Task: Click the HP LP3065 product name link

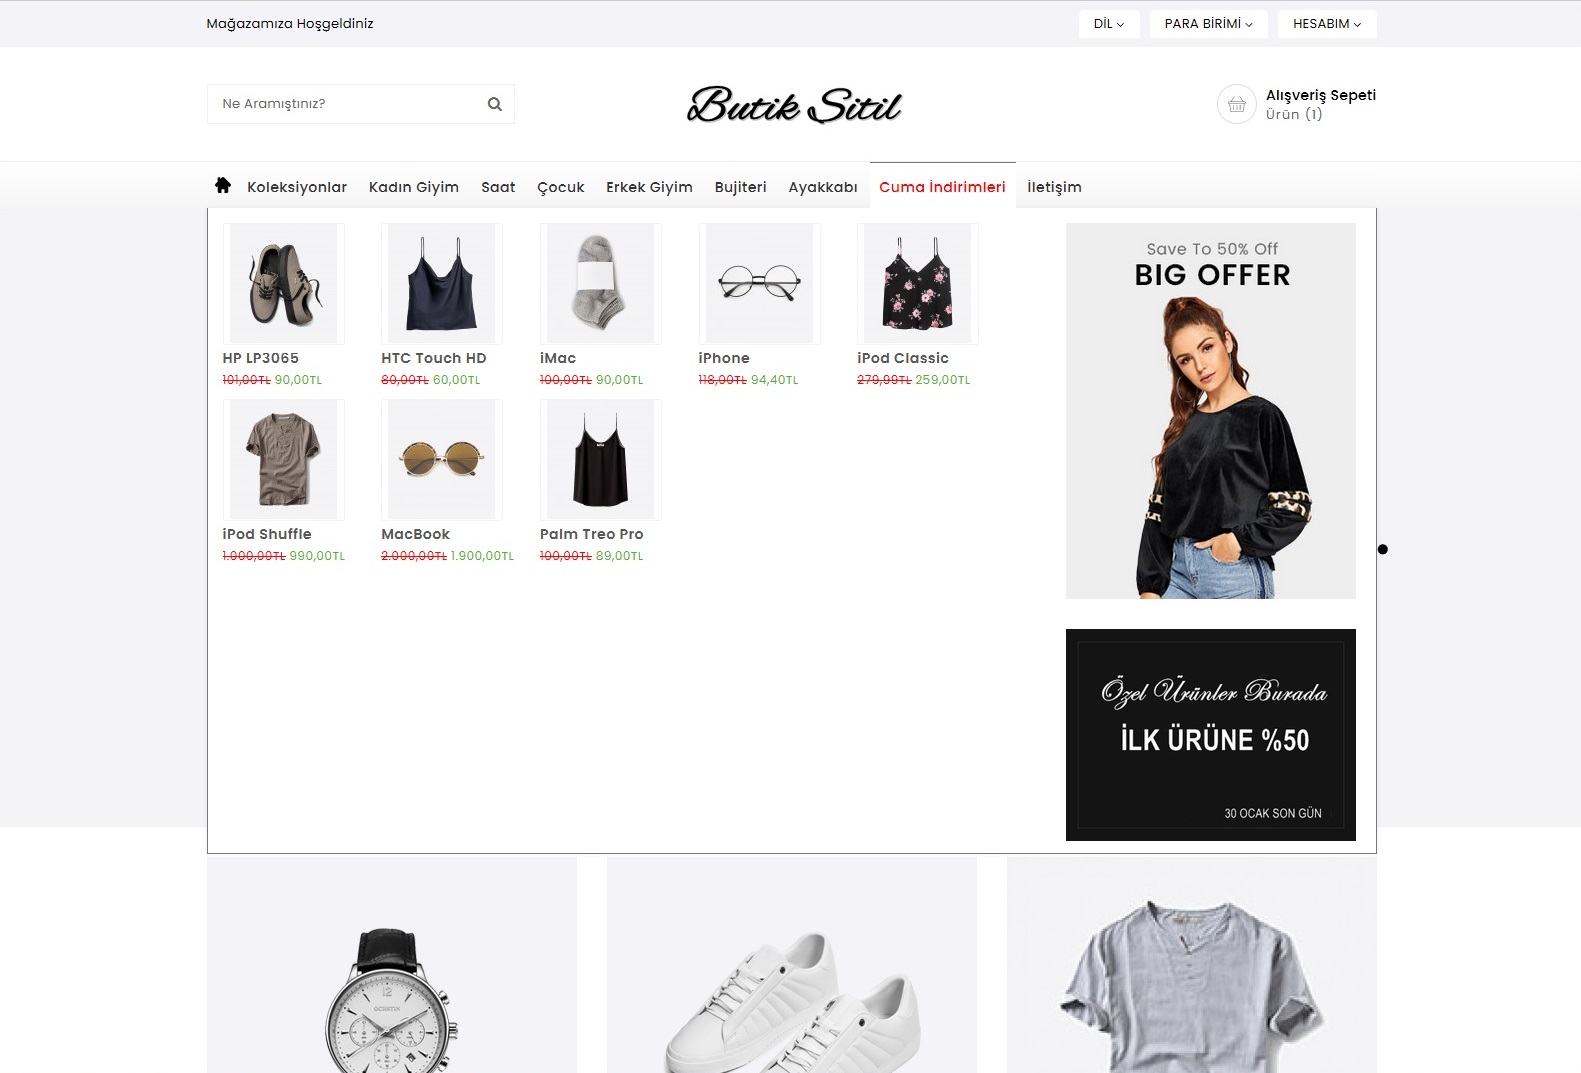Action: click(x=260, y=358)
